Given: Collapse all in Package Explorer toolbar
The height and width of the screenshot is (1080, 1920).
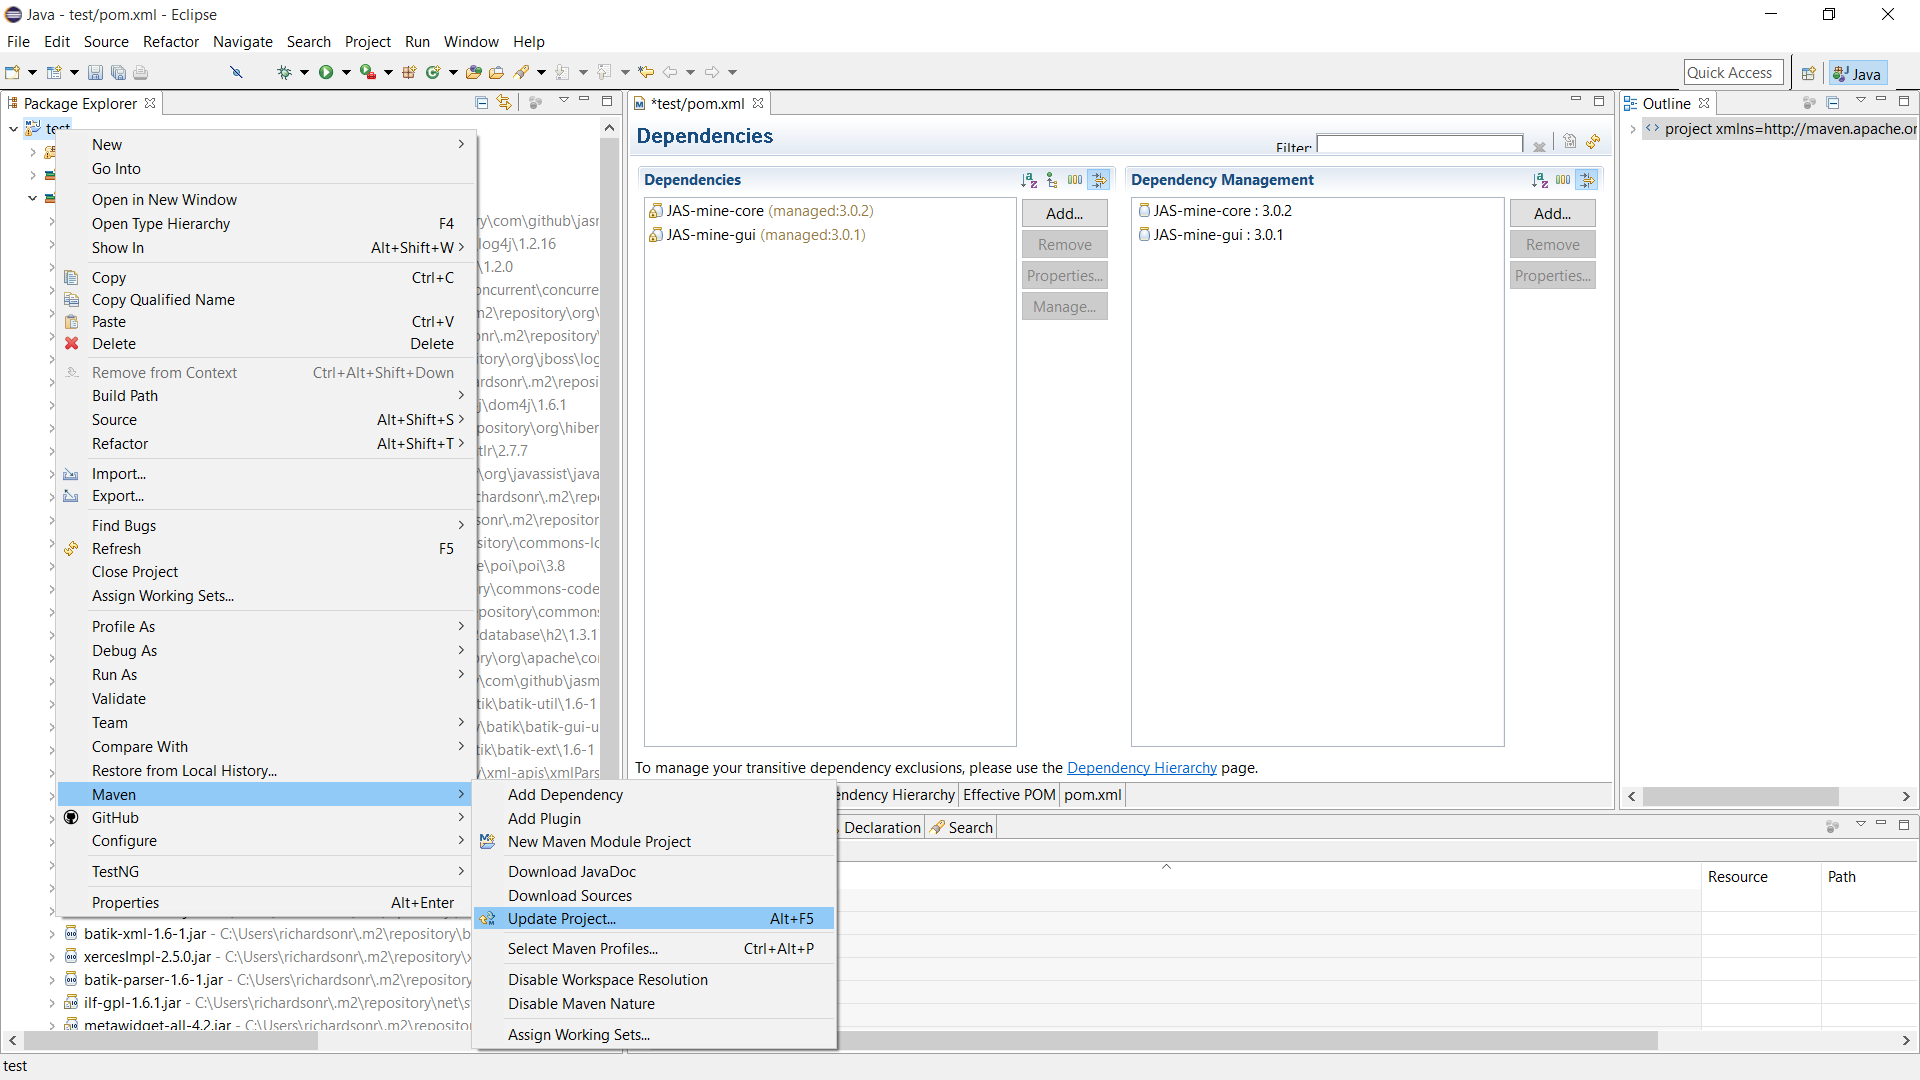Looking at the screenshot, I should (x=481, y=102).
